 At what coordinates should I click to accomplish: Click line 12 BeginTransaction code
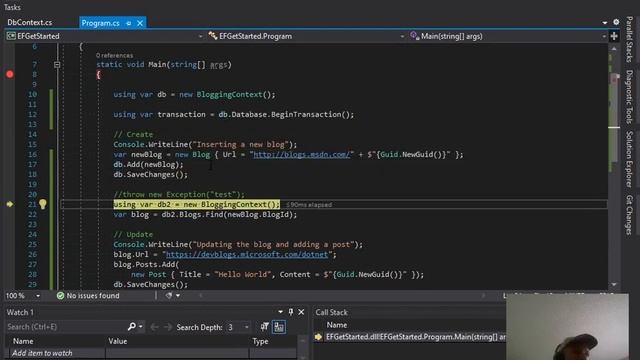(x=234, y=115)
